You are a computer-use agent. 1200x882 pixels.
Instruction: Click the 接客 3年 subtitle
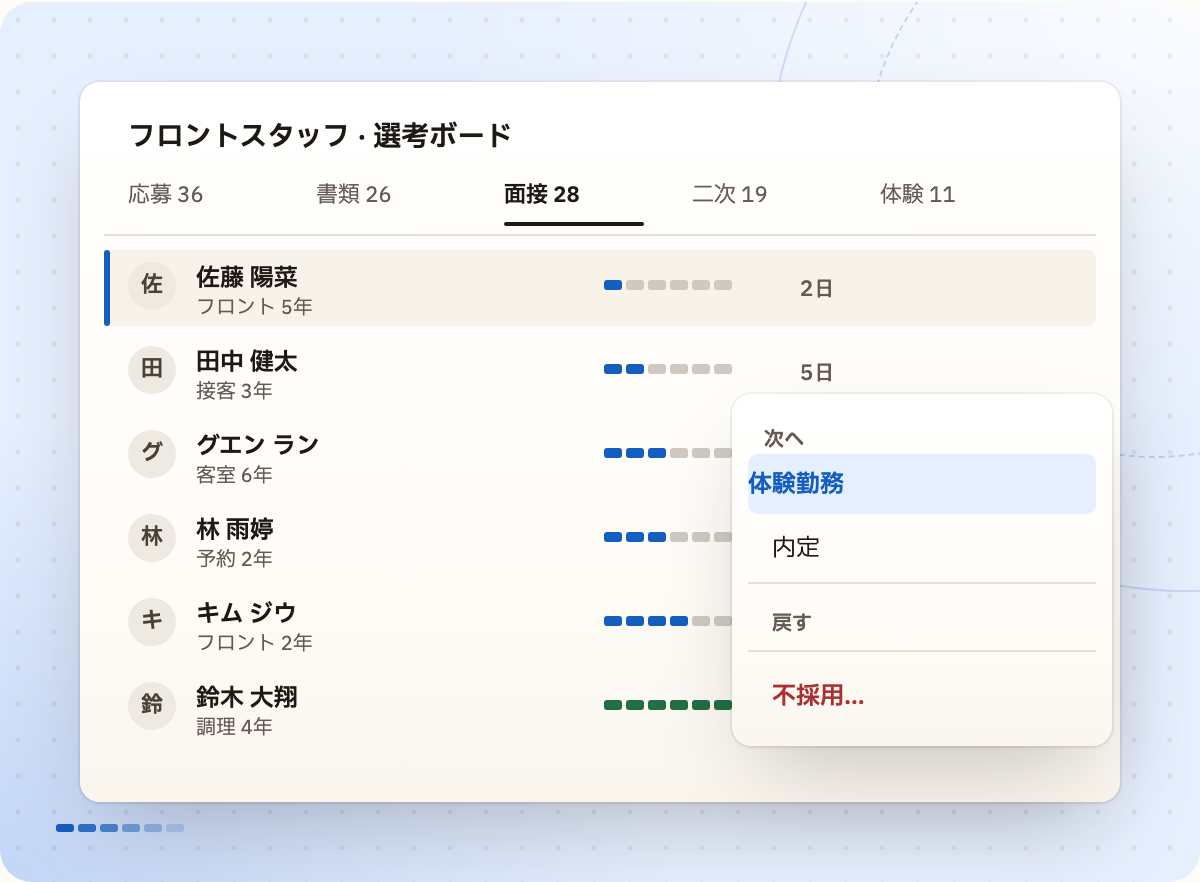click(x=235, y=391)
